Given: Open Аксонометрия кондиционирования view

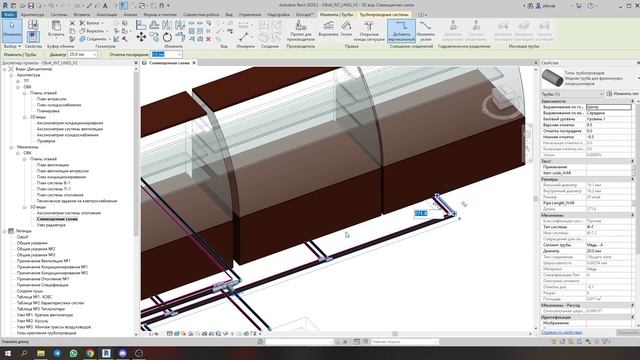Looking at the screenshot, I should pyautogui.click(x=70, y=123).
